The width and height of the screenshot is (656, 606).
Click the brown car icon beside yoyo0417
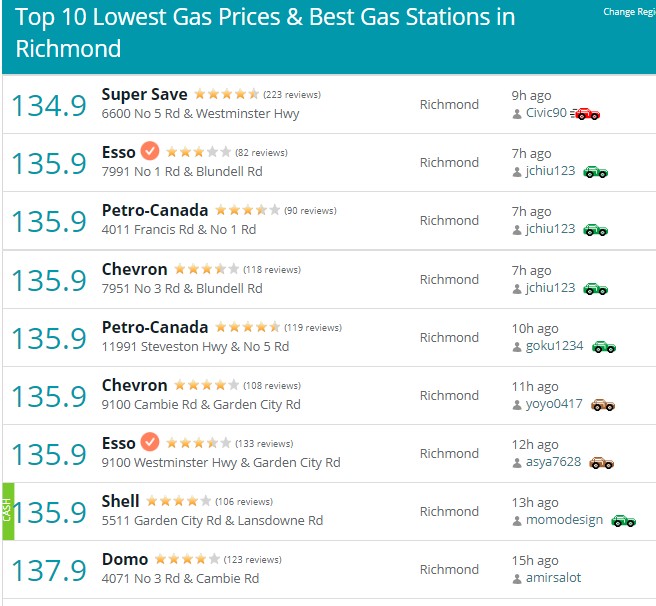[602, 405]
